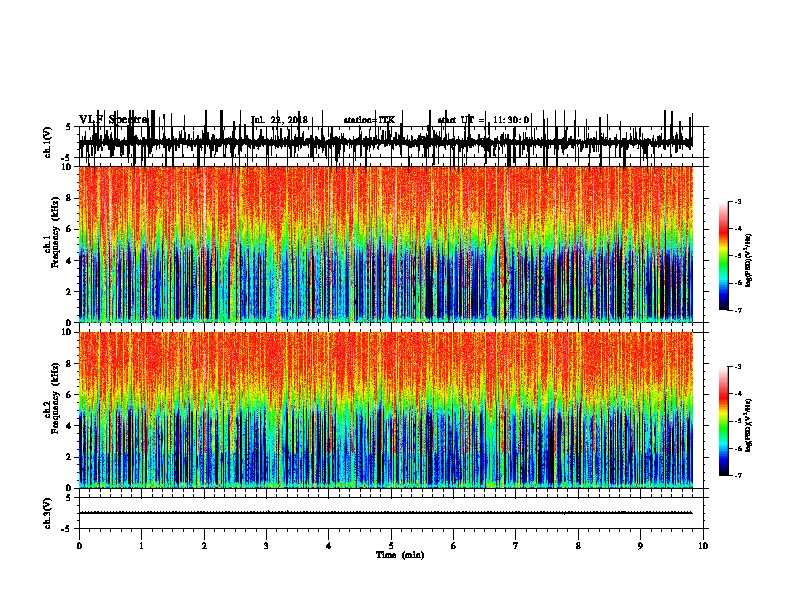Click the 'ch.1(V)' waveform axis label
Screen dimensions: 792x612
click(x=48, y=142)
